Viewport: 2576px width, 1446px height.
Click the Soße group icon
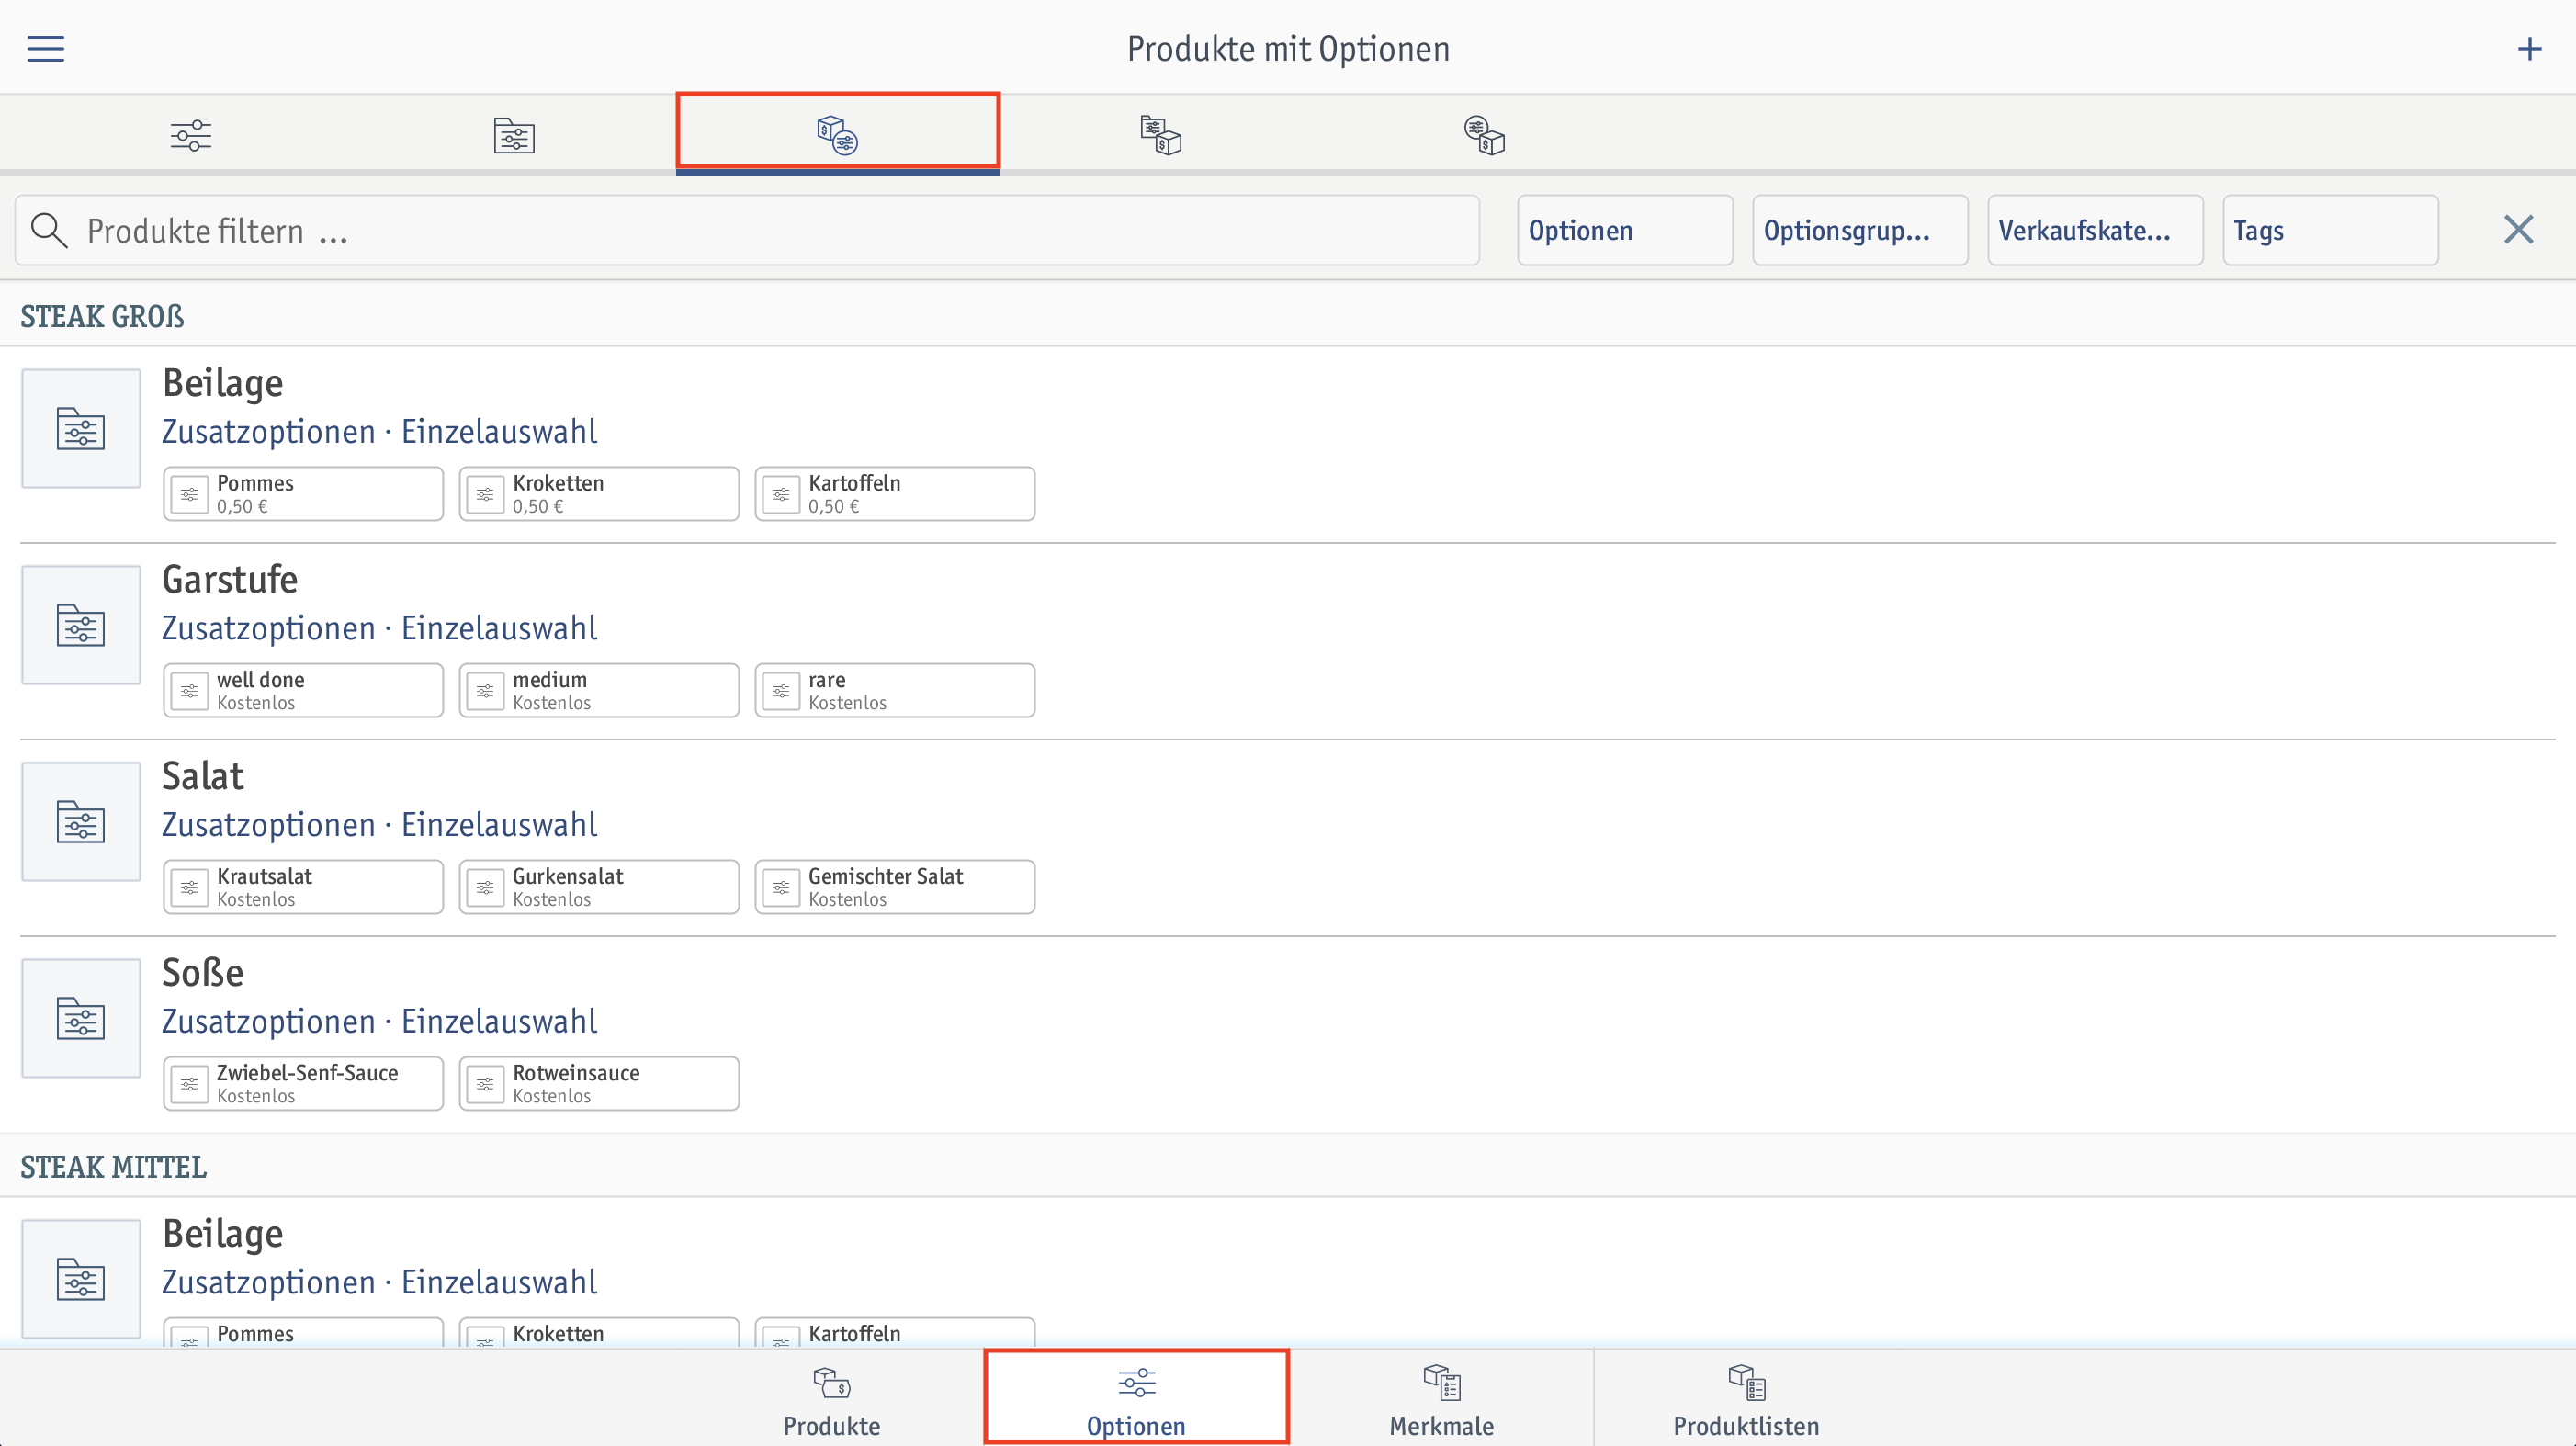(81, 1018)
